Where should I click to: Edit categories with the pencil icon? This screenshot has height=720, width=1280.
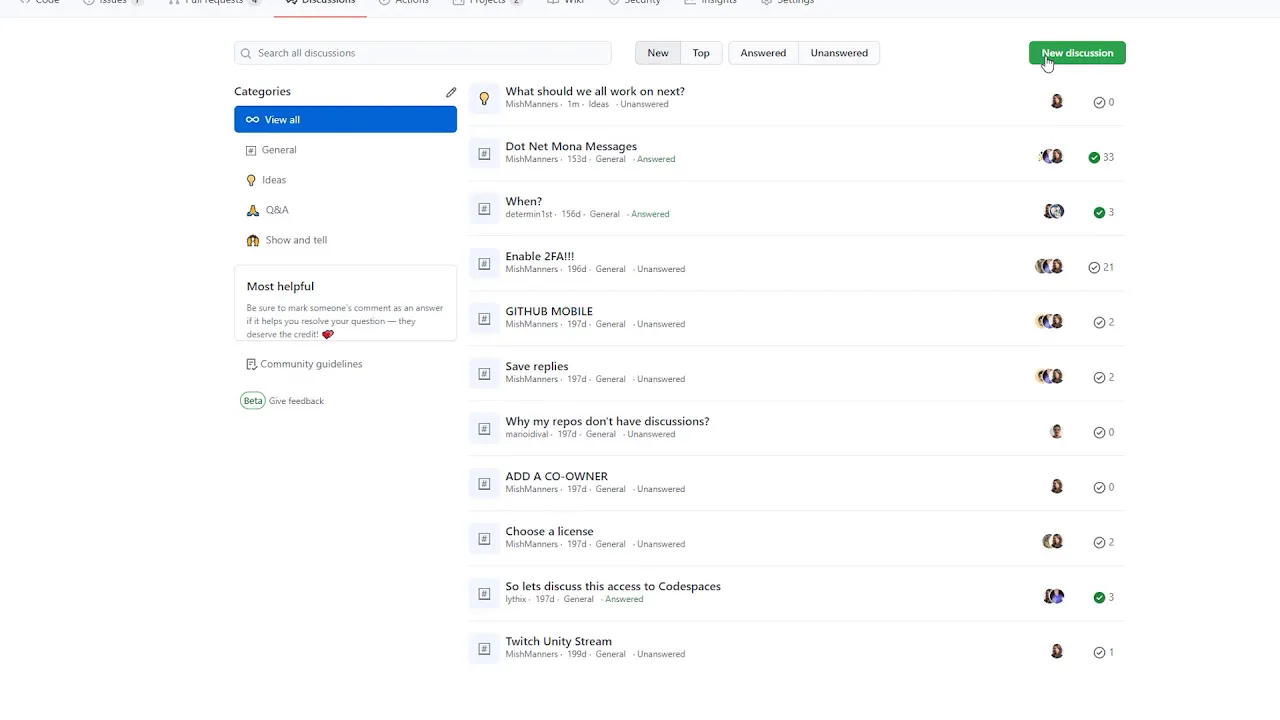click(x=451, y=92)
